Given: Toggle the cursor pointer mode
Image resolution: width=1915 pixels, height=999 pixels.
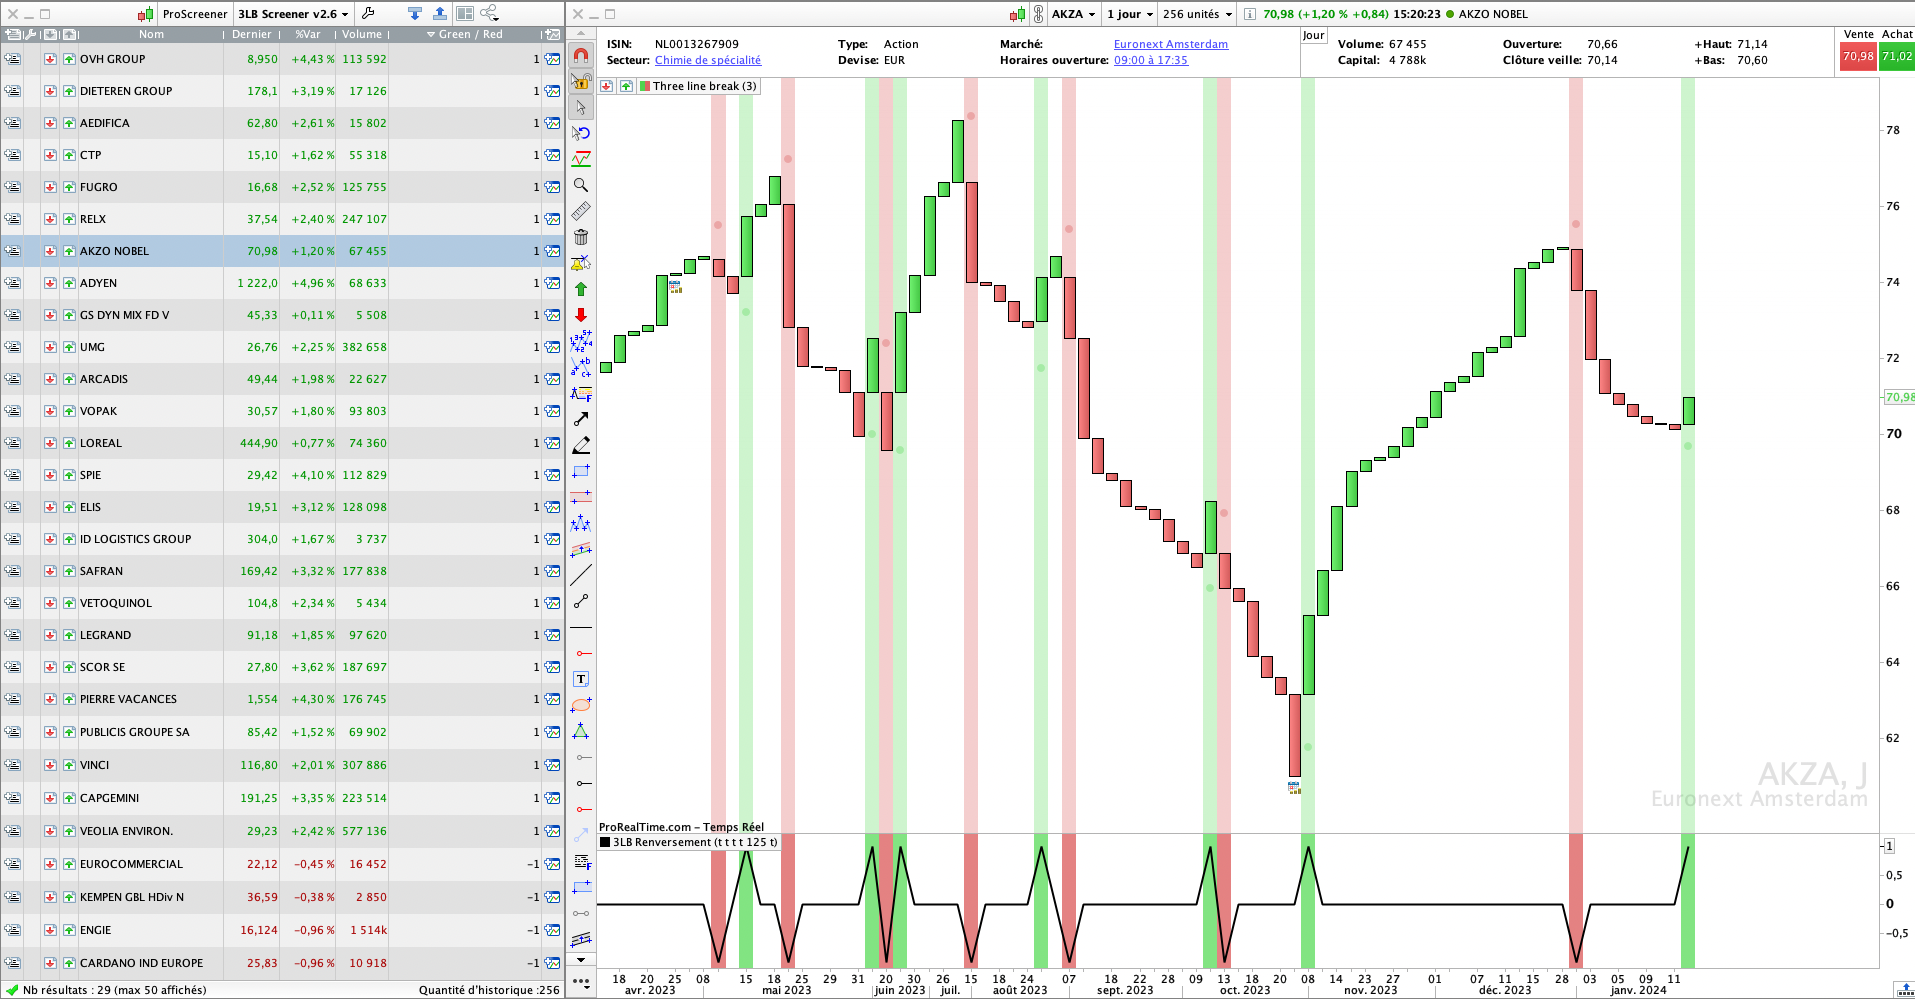Looking at the screenshot, I should (581, 107).
